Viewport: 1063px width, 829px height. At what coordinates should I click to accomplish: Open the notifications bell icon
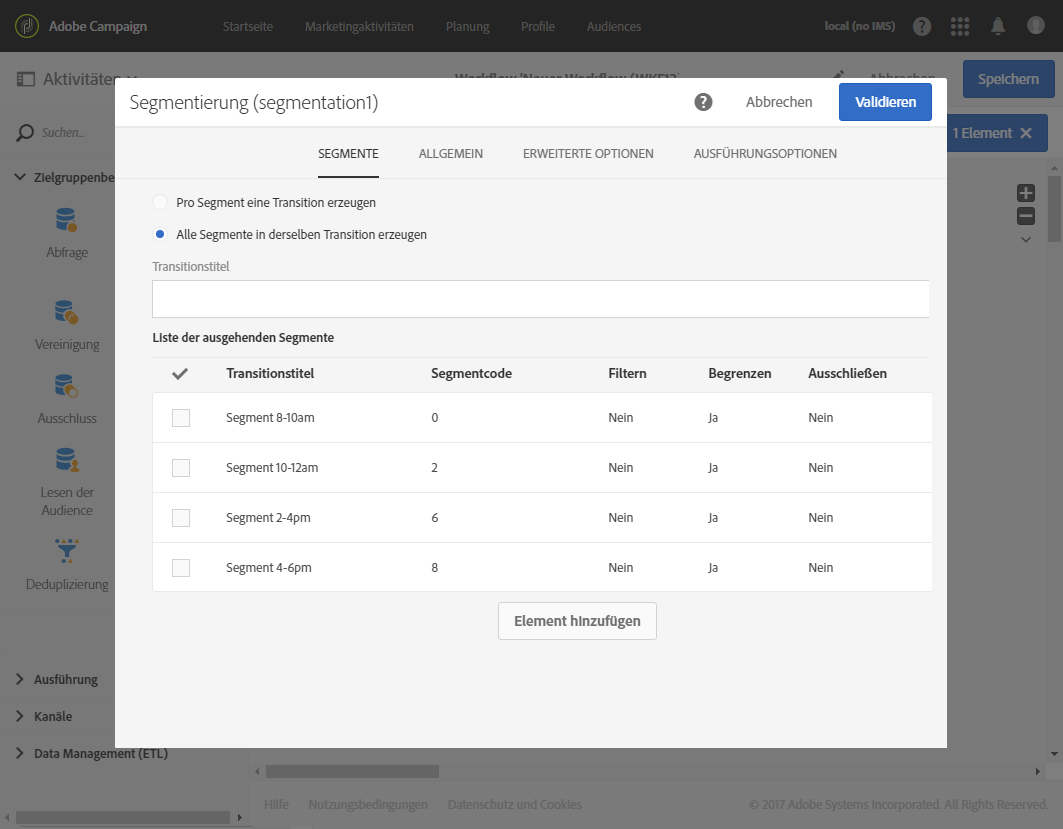tap(998, 26)
